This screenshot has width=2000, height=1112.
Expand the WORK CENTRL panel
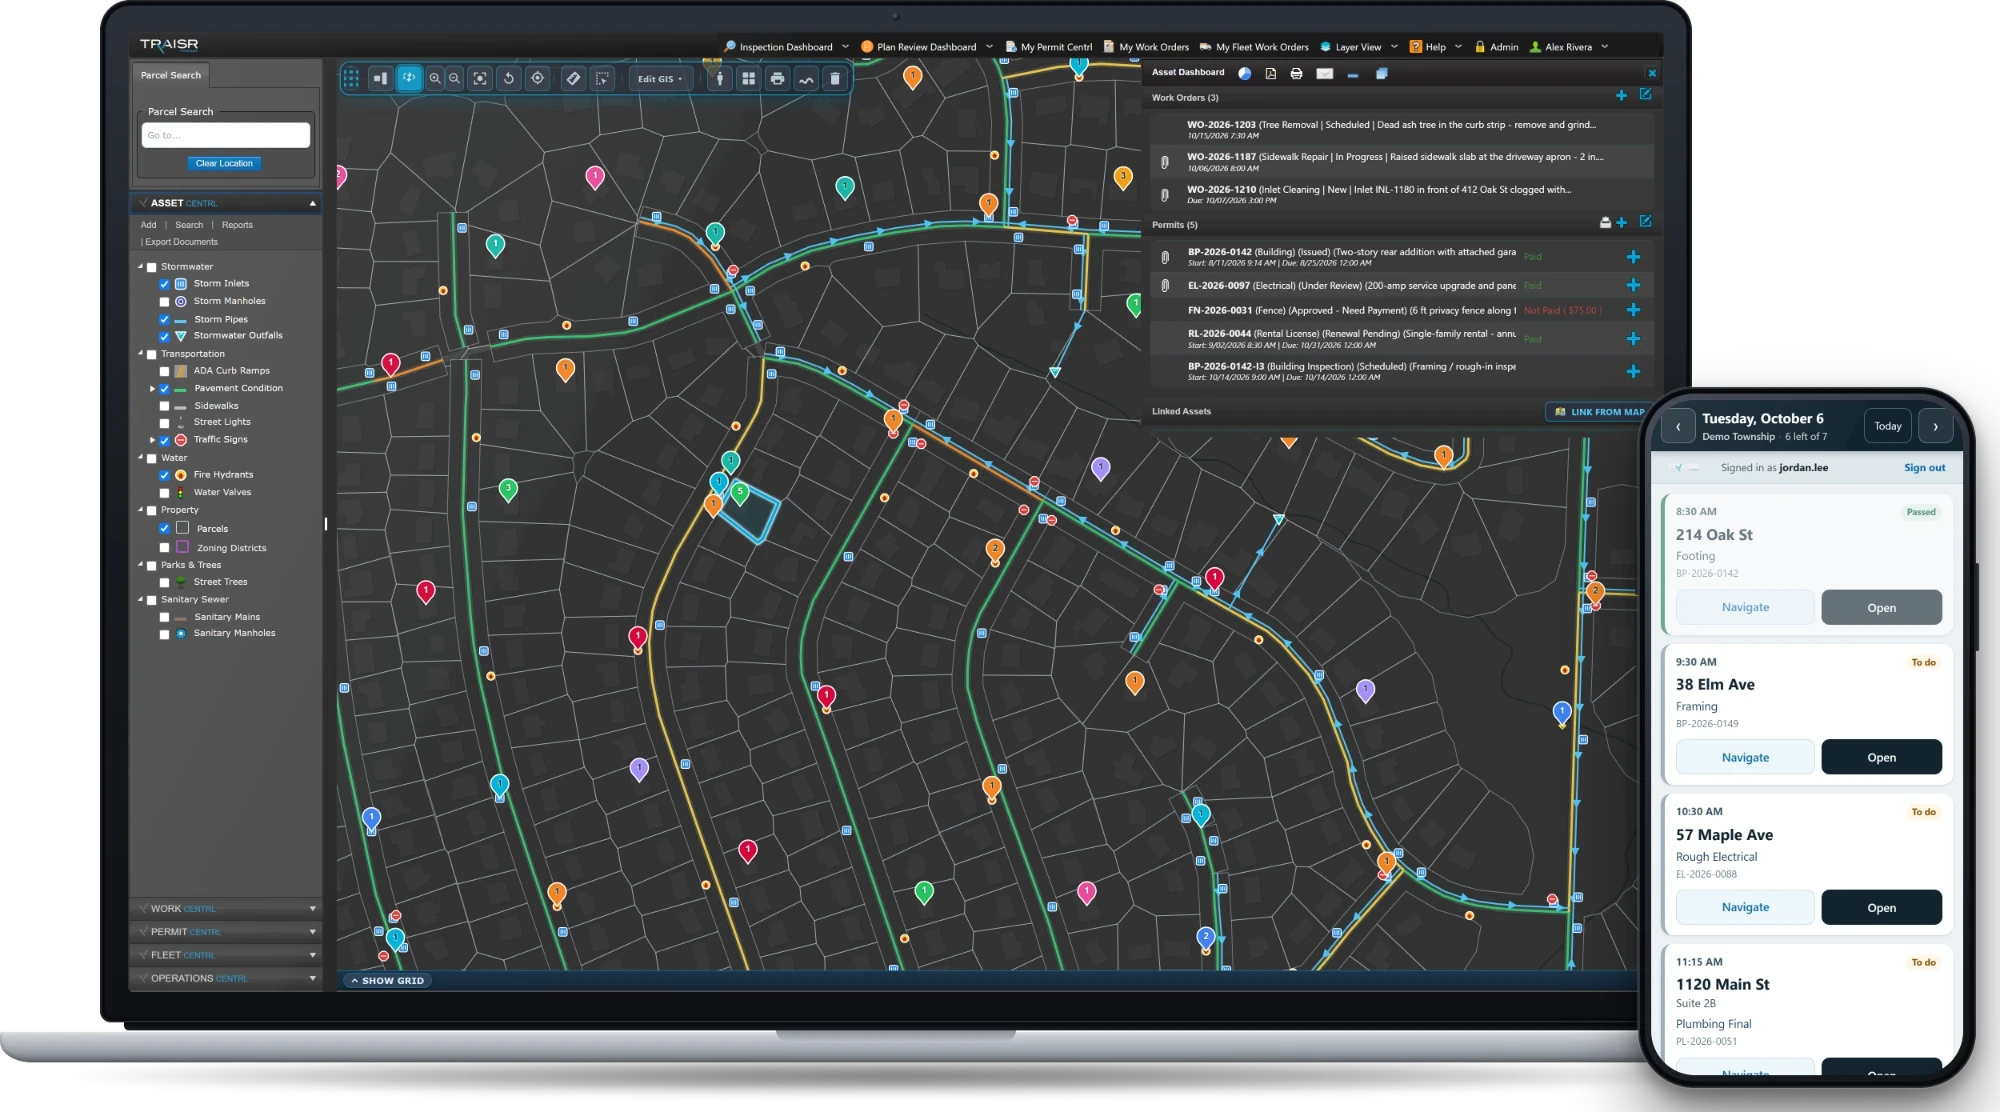tap(226, 909)
